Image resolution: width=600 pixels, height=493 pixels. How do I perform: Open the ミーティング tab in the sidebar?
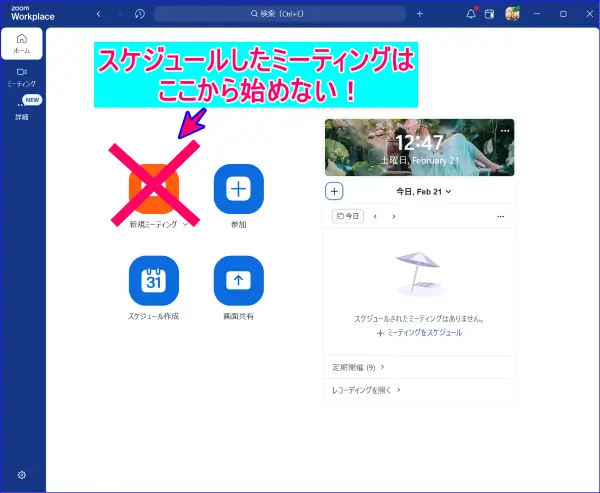coord(22,77)
